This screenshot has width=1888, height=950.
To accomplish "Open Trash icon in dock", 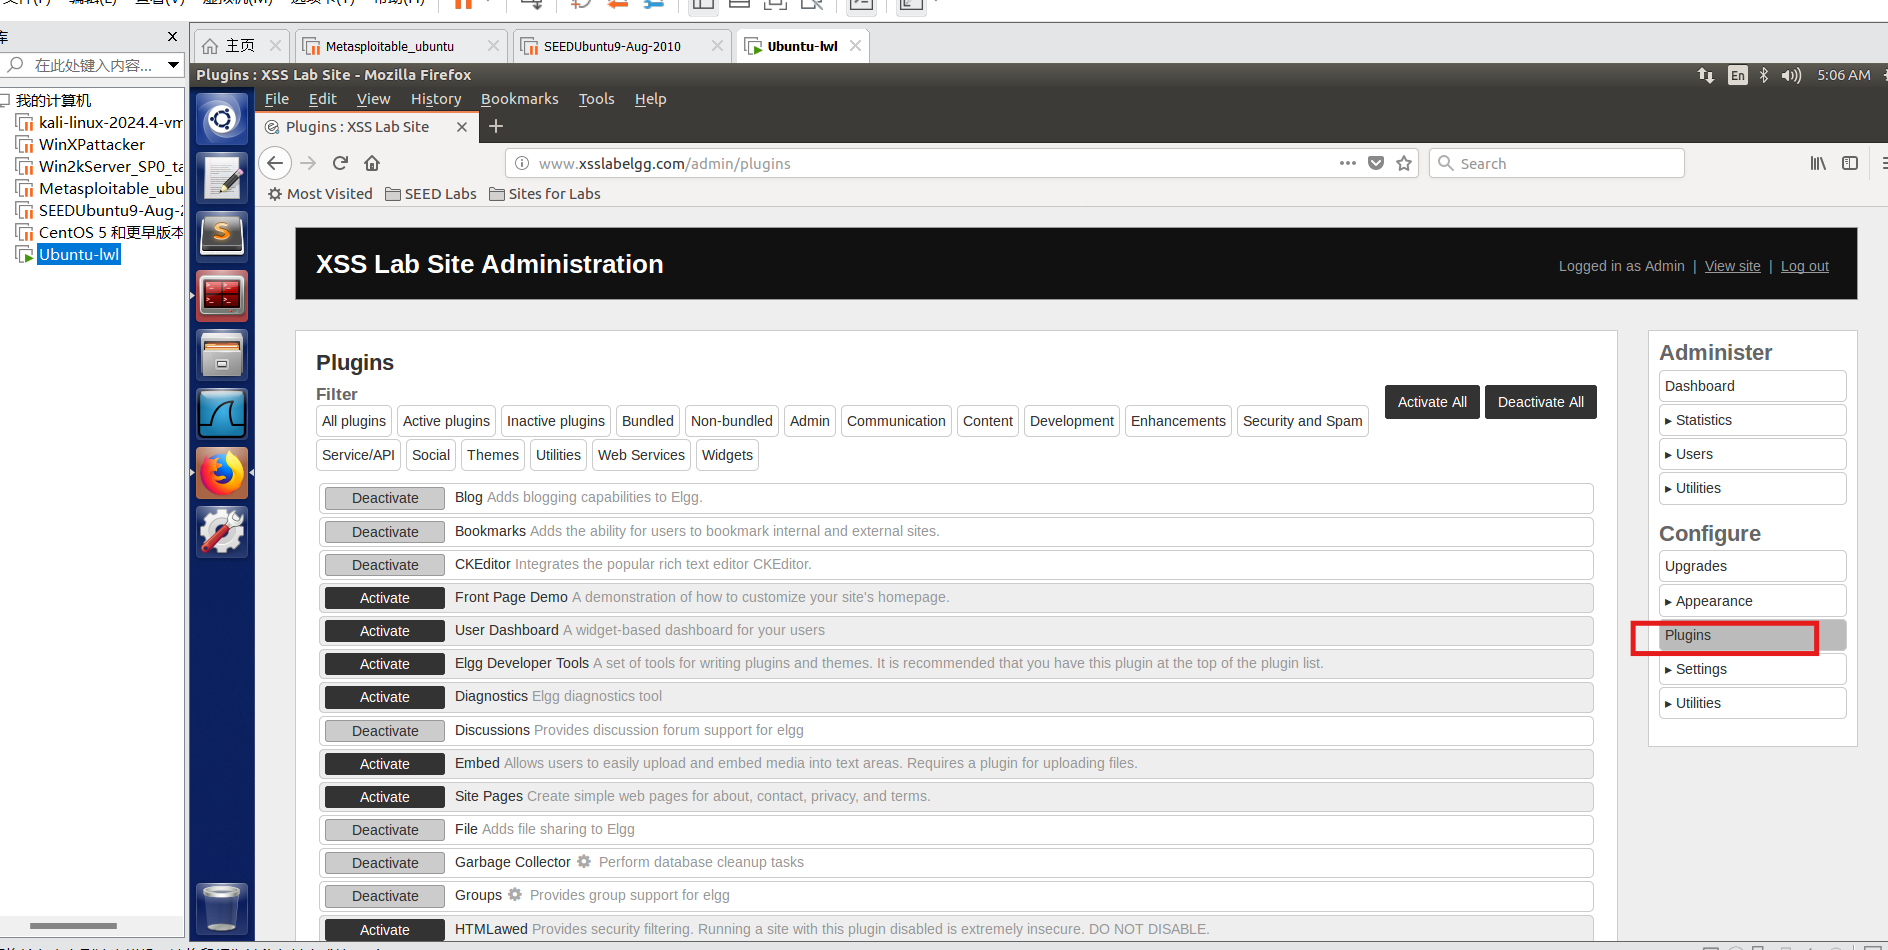I will pyautogui.click(x=221, y=908).
